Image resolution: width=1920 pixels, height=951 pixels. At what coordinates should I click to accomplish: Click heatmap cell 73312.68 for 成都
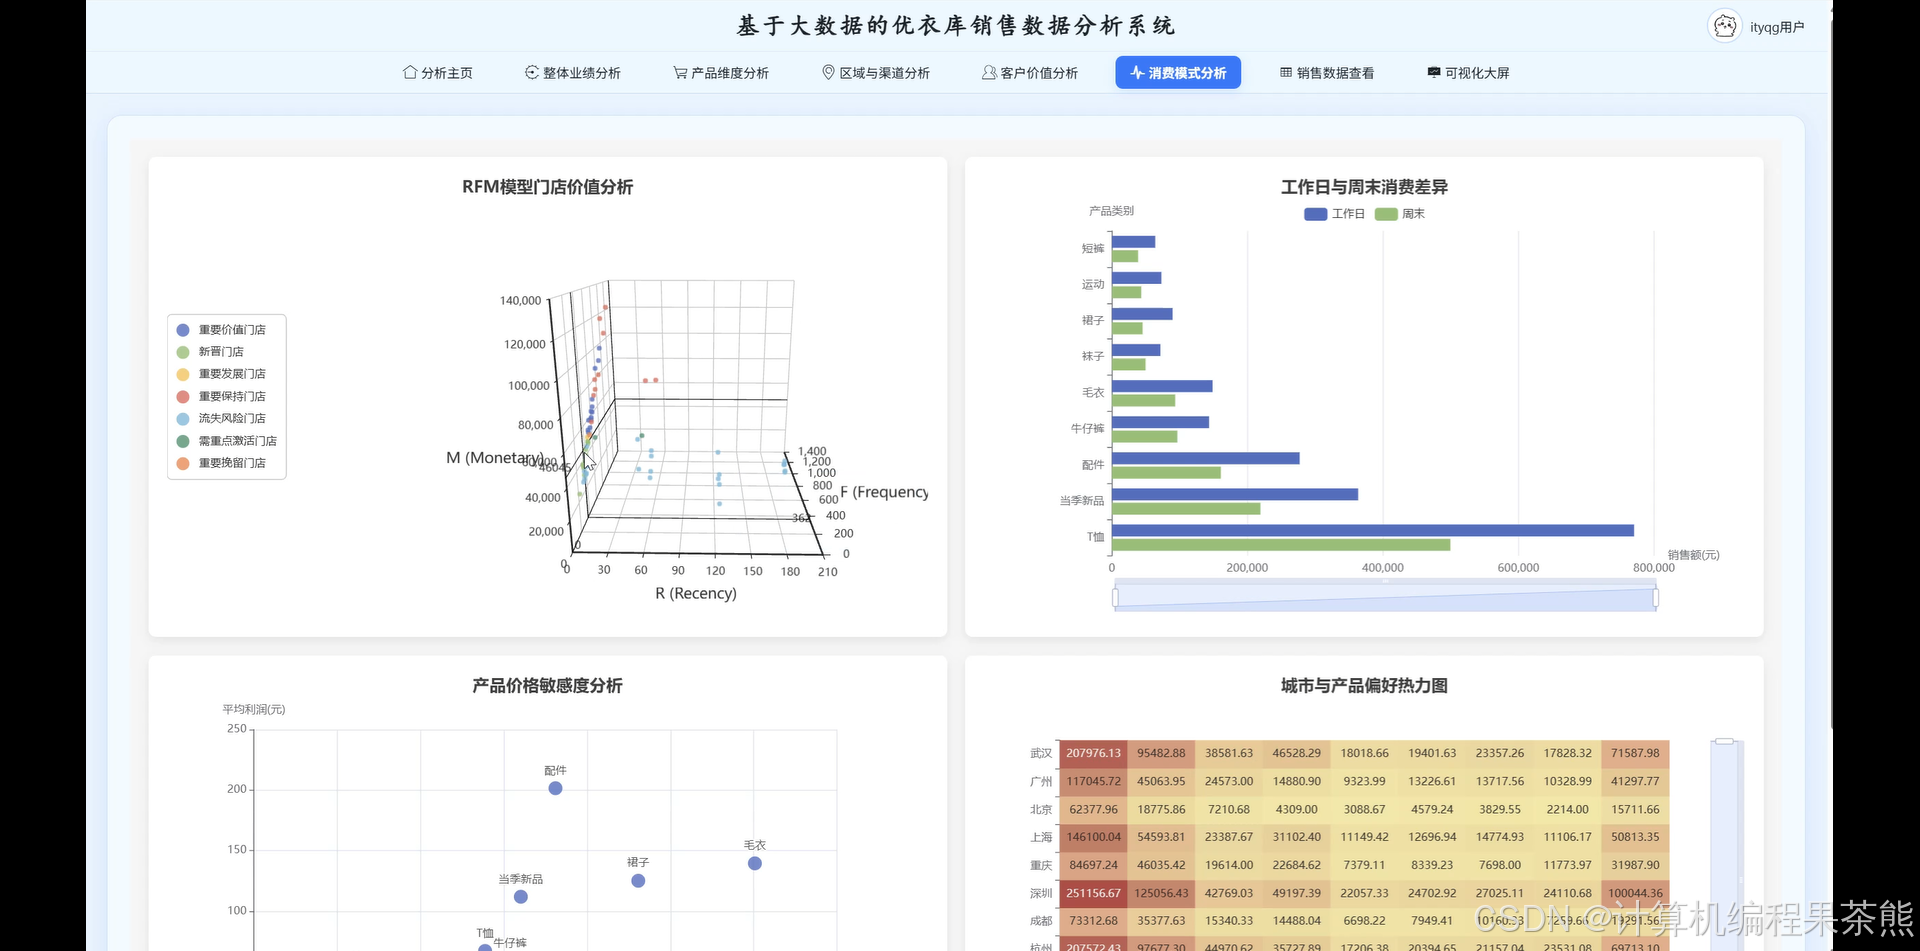point(1093,921)
